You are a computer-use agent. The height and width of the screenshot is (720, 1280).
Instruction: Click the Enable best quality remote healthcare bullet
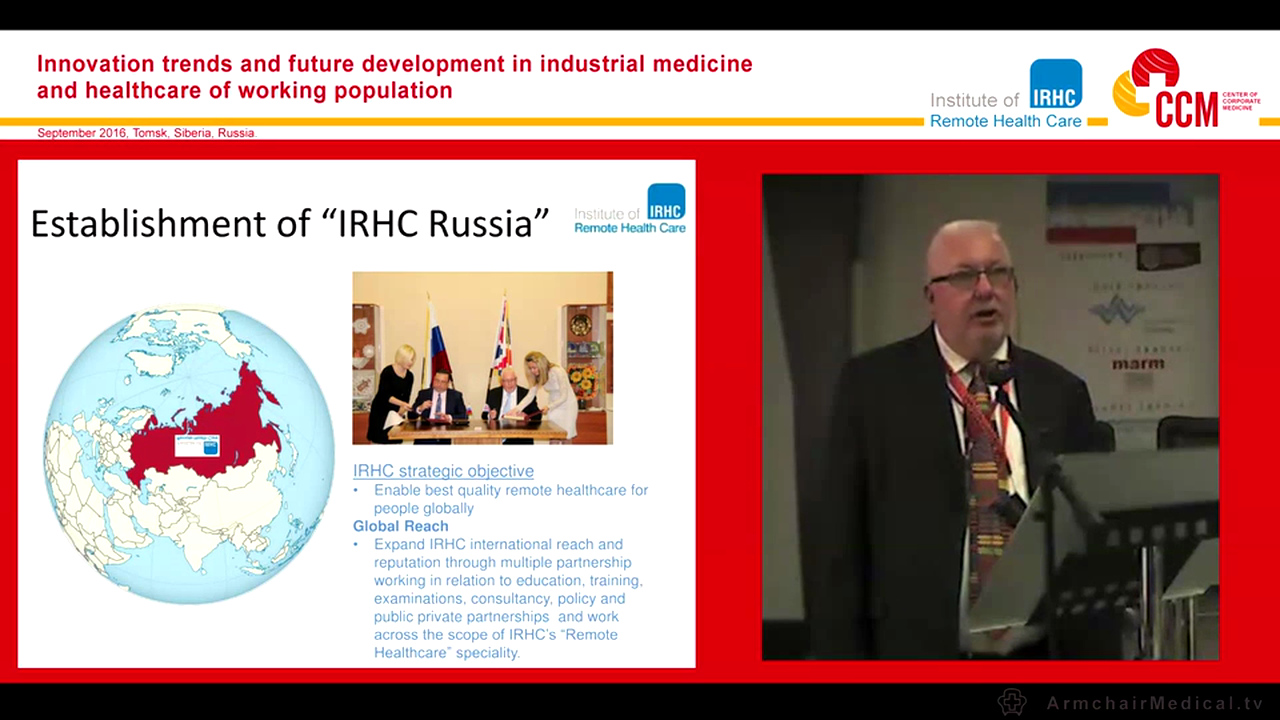coord(510,499)
